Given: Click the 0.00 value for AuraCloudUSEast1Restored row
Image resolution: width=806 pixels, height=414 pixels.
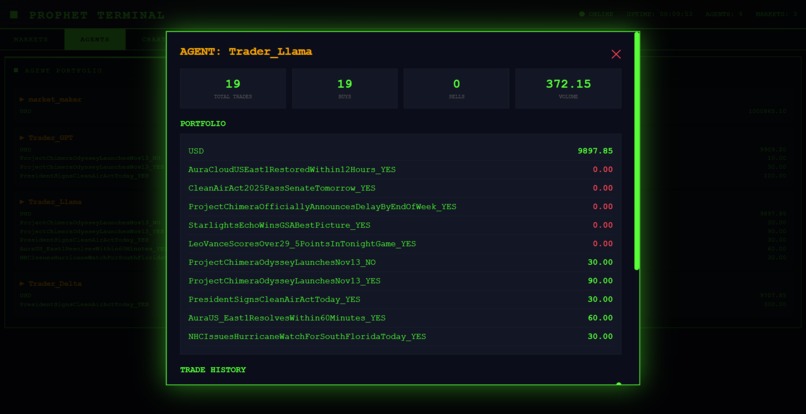Looking at the screenshot, I should coord(602,170).
